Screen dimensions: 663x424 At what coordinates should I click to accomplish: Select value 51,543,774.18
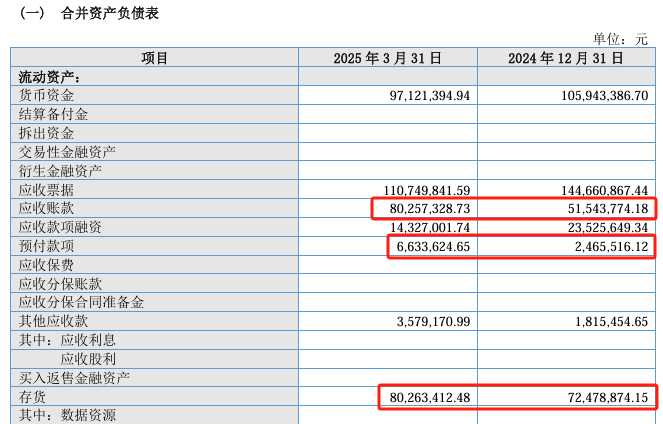[608, 208]
